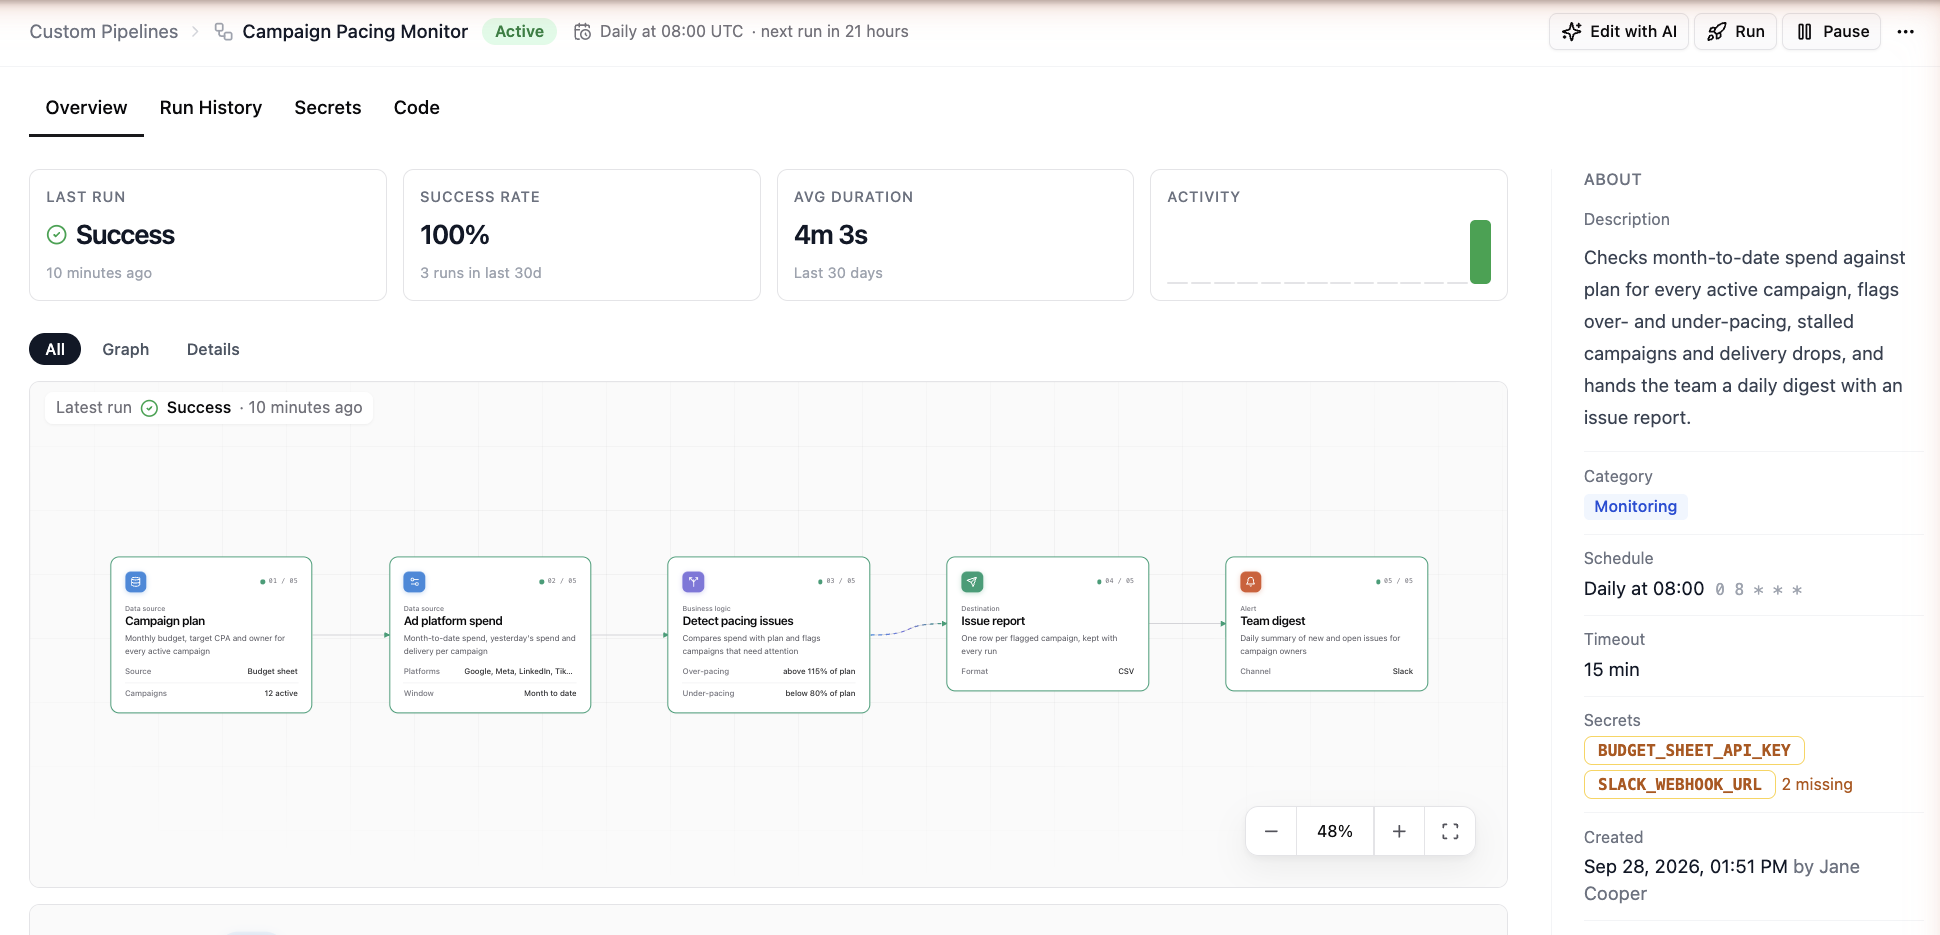Select the All view toggle

[55, 349]
